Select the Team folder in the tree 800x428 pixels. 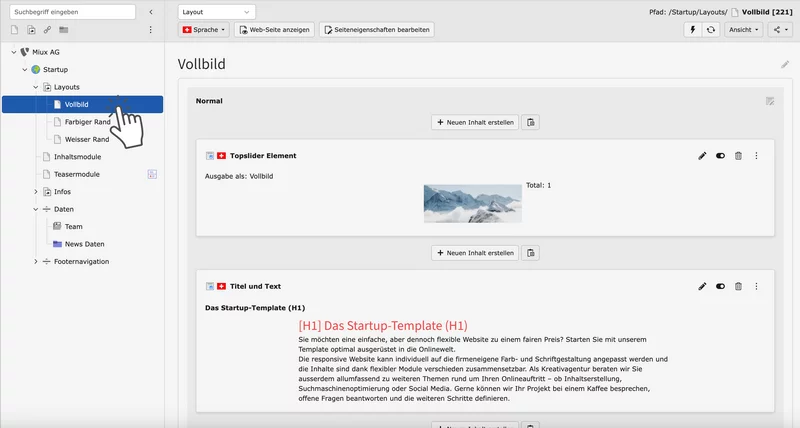[73, 226]
